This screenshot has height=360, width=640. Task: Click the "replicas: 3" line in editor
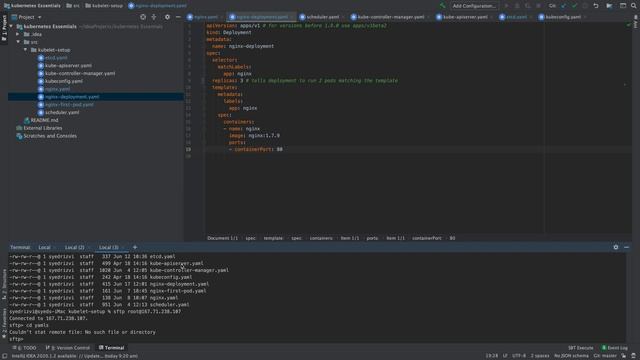pos(304,80)
